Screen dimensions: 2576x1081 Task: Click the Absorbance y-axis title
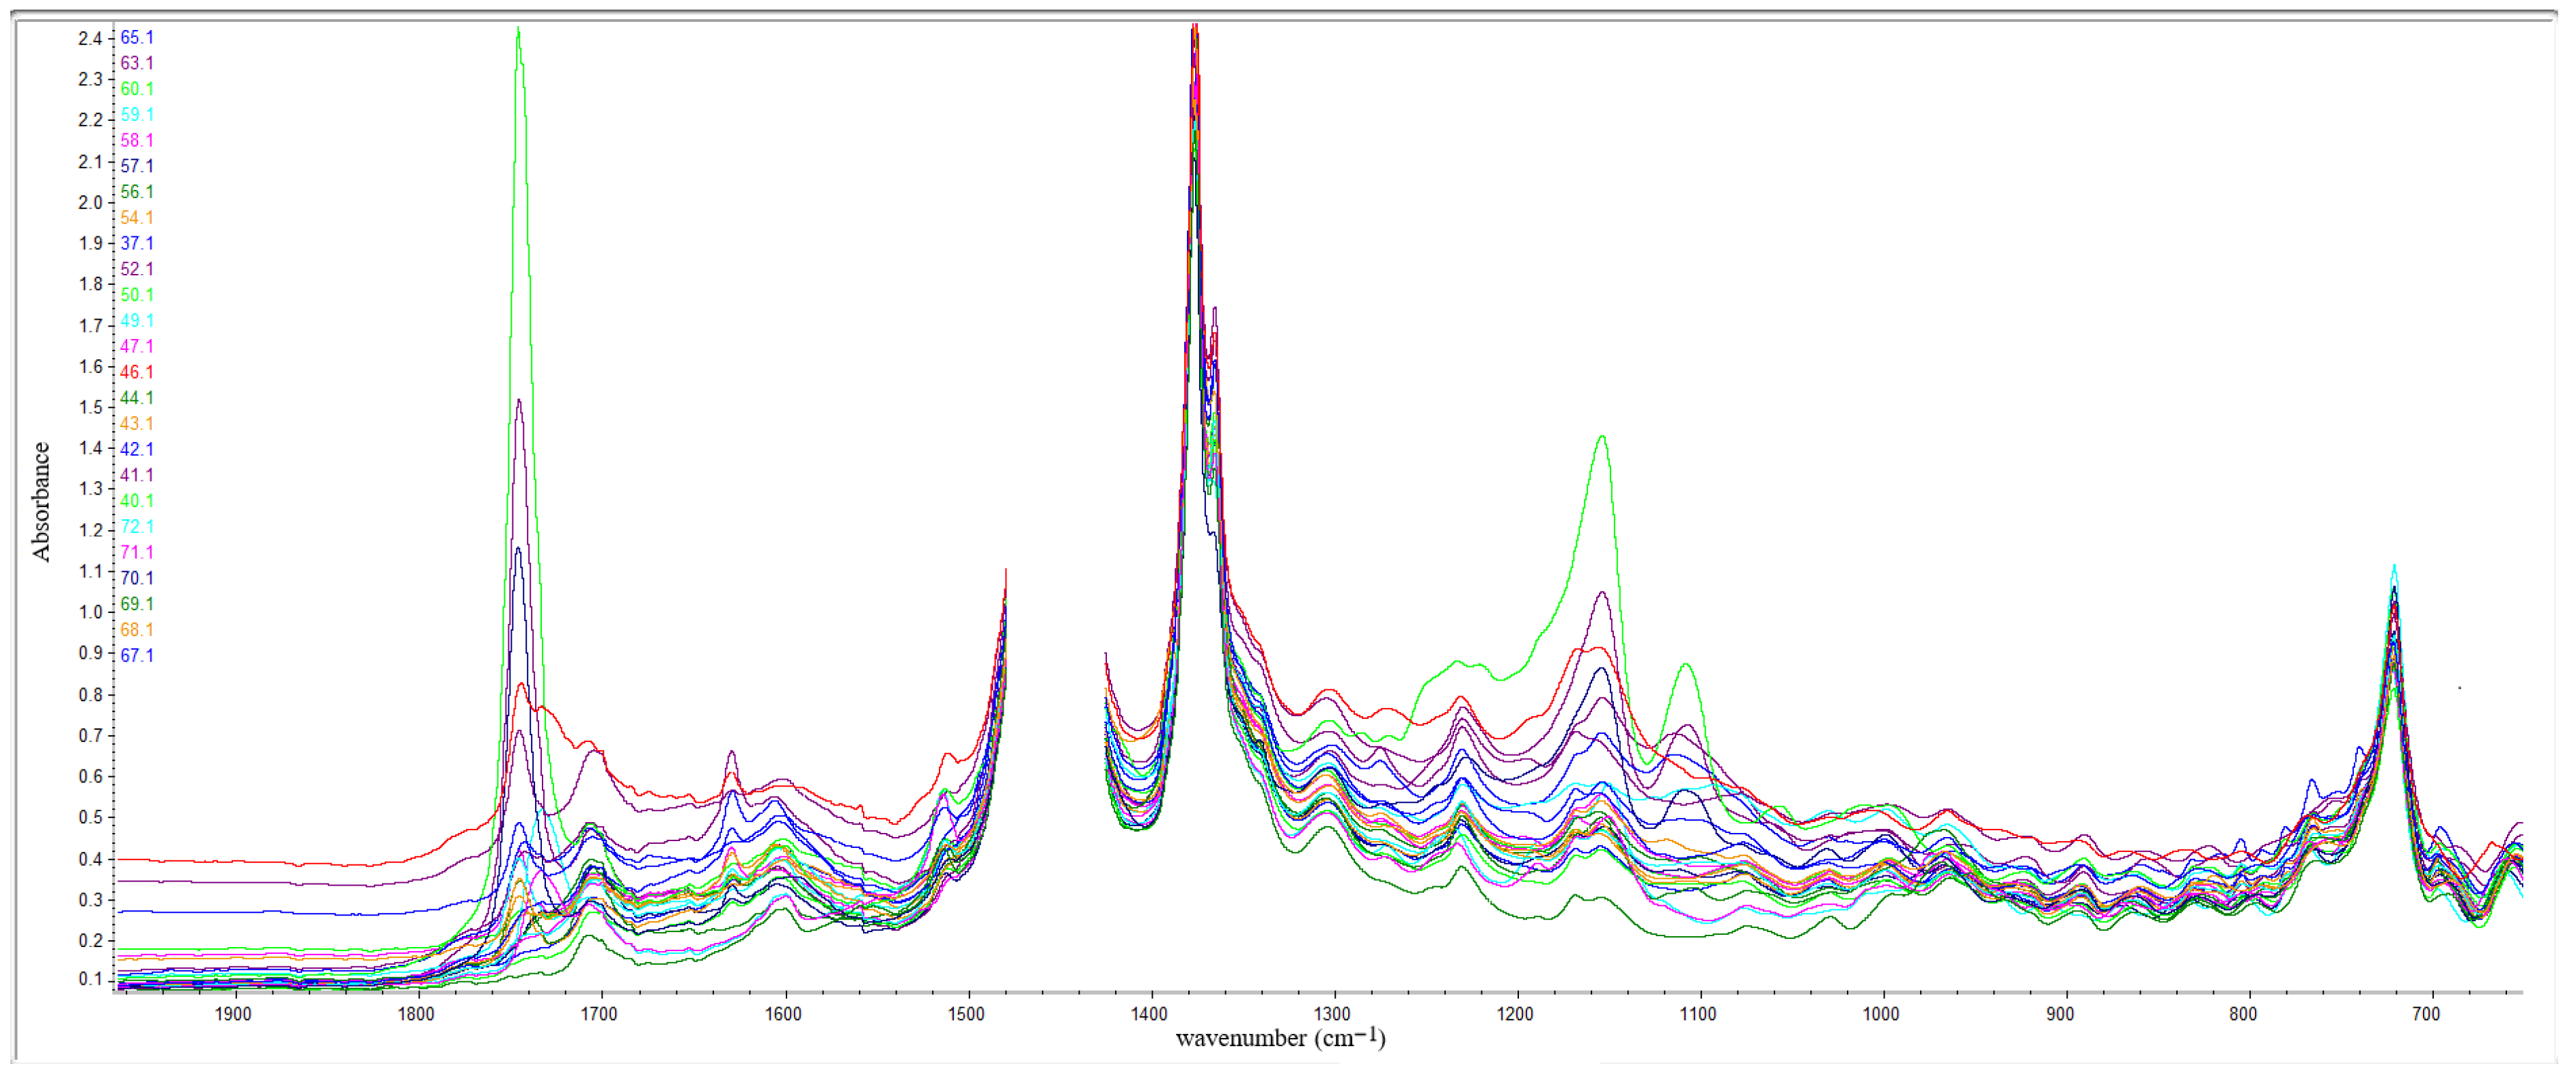click(x=41, y=502)
